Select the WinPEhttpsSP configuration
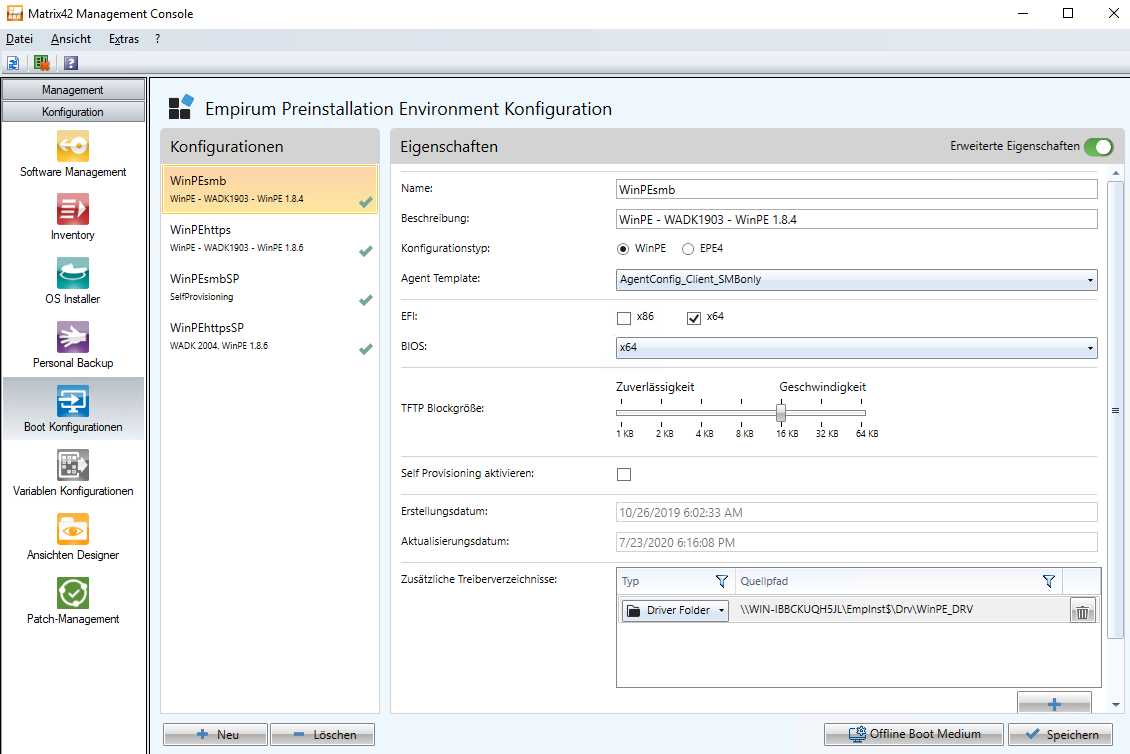 coord(270,337)
